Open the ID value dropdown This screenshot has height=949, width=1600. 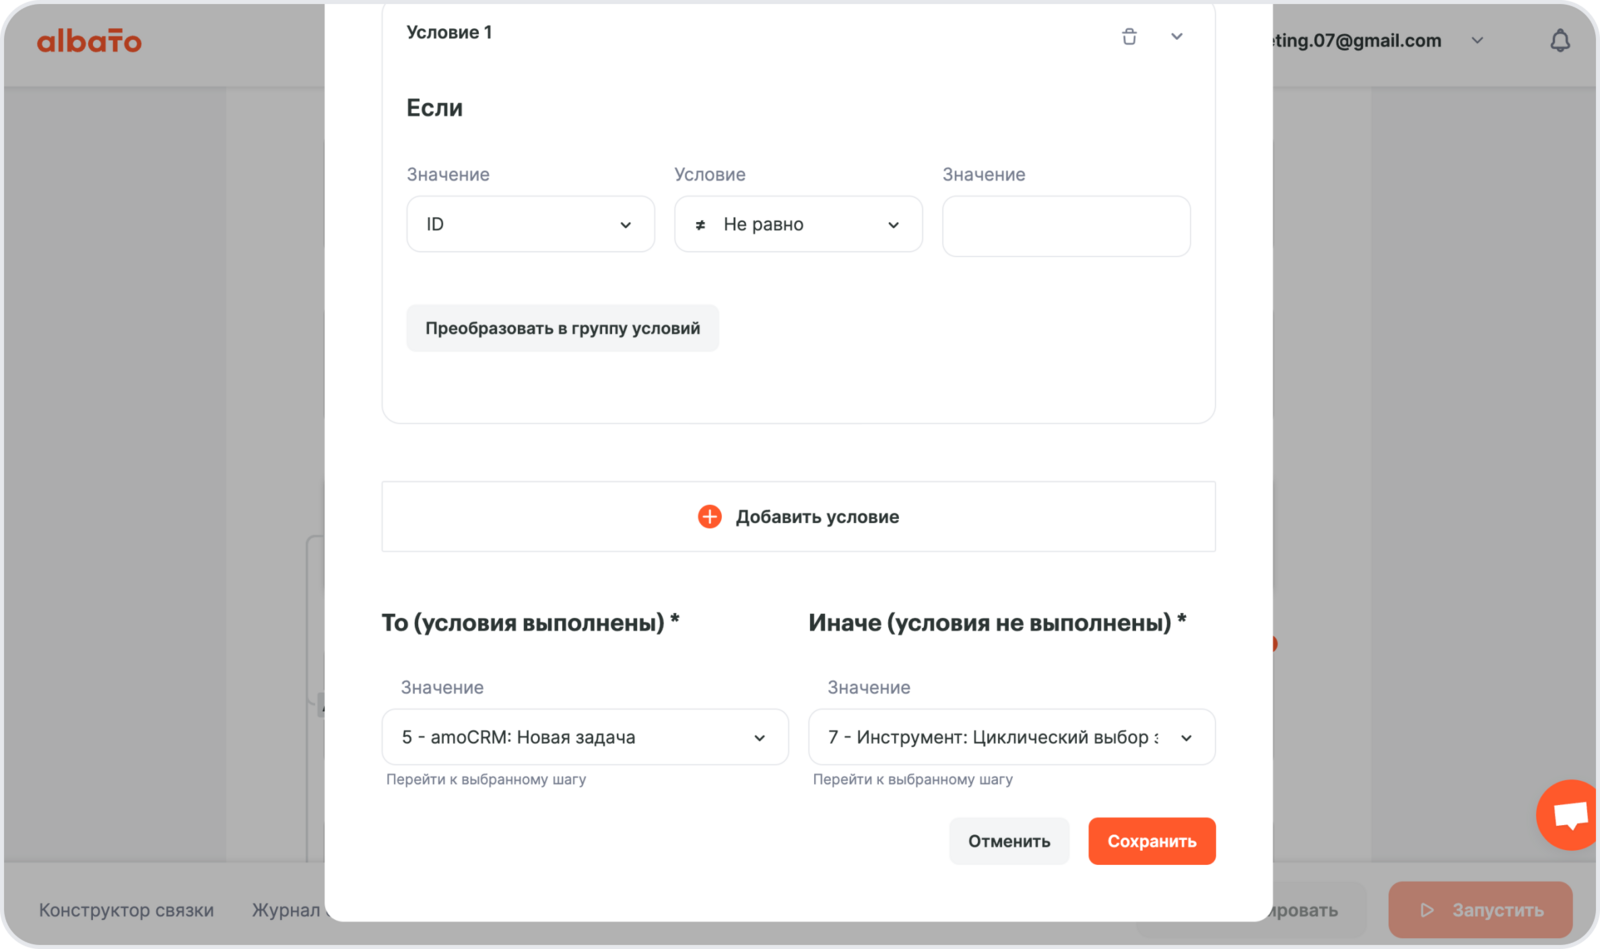(530, 225)
